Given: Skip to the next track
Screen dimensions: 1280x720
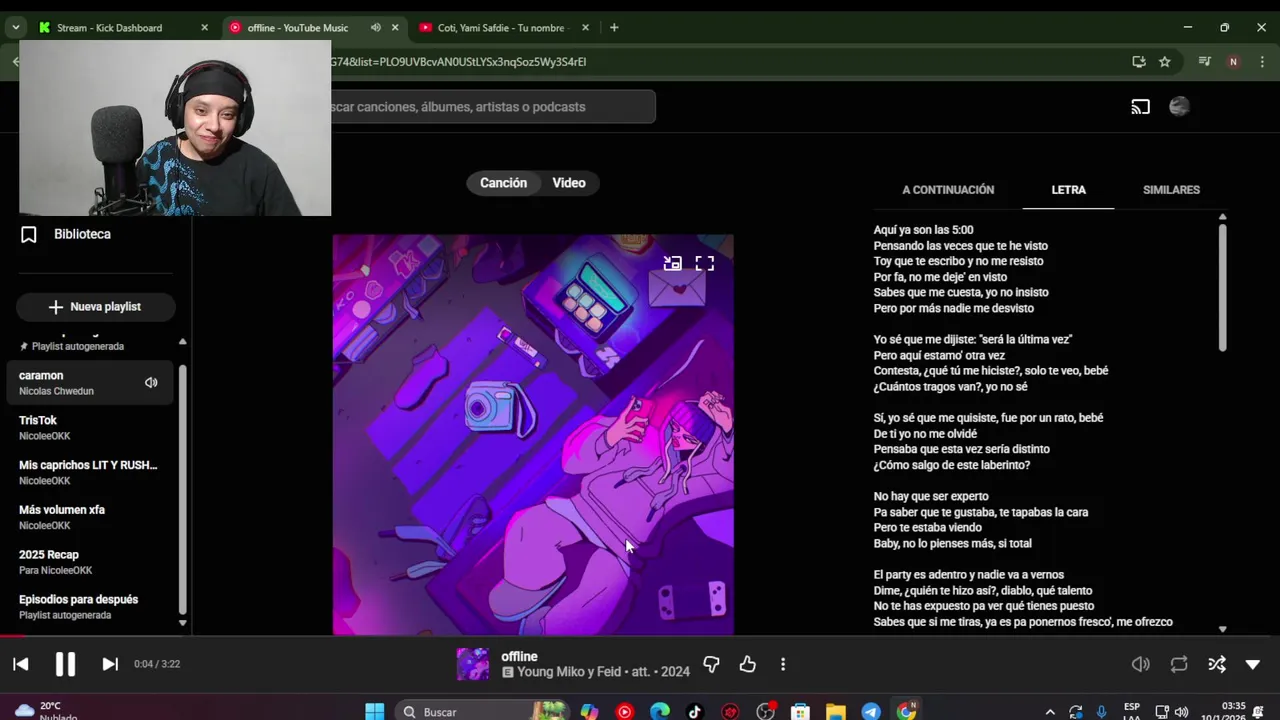Looking at the screenshot, I should pyautogui.click(x=110, y=664).
